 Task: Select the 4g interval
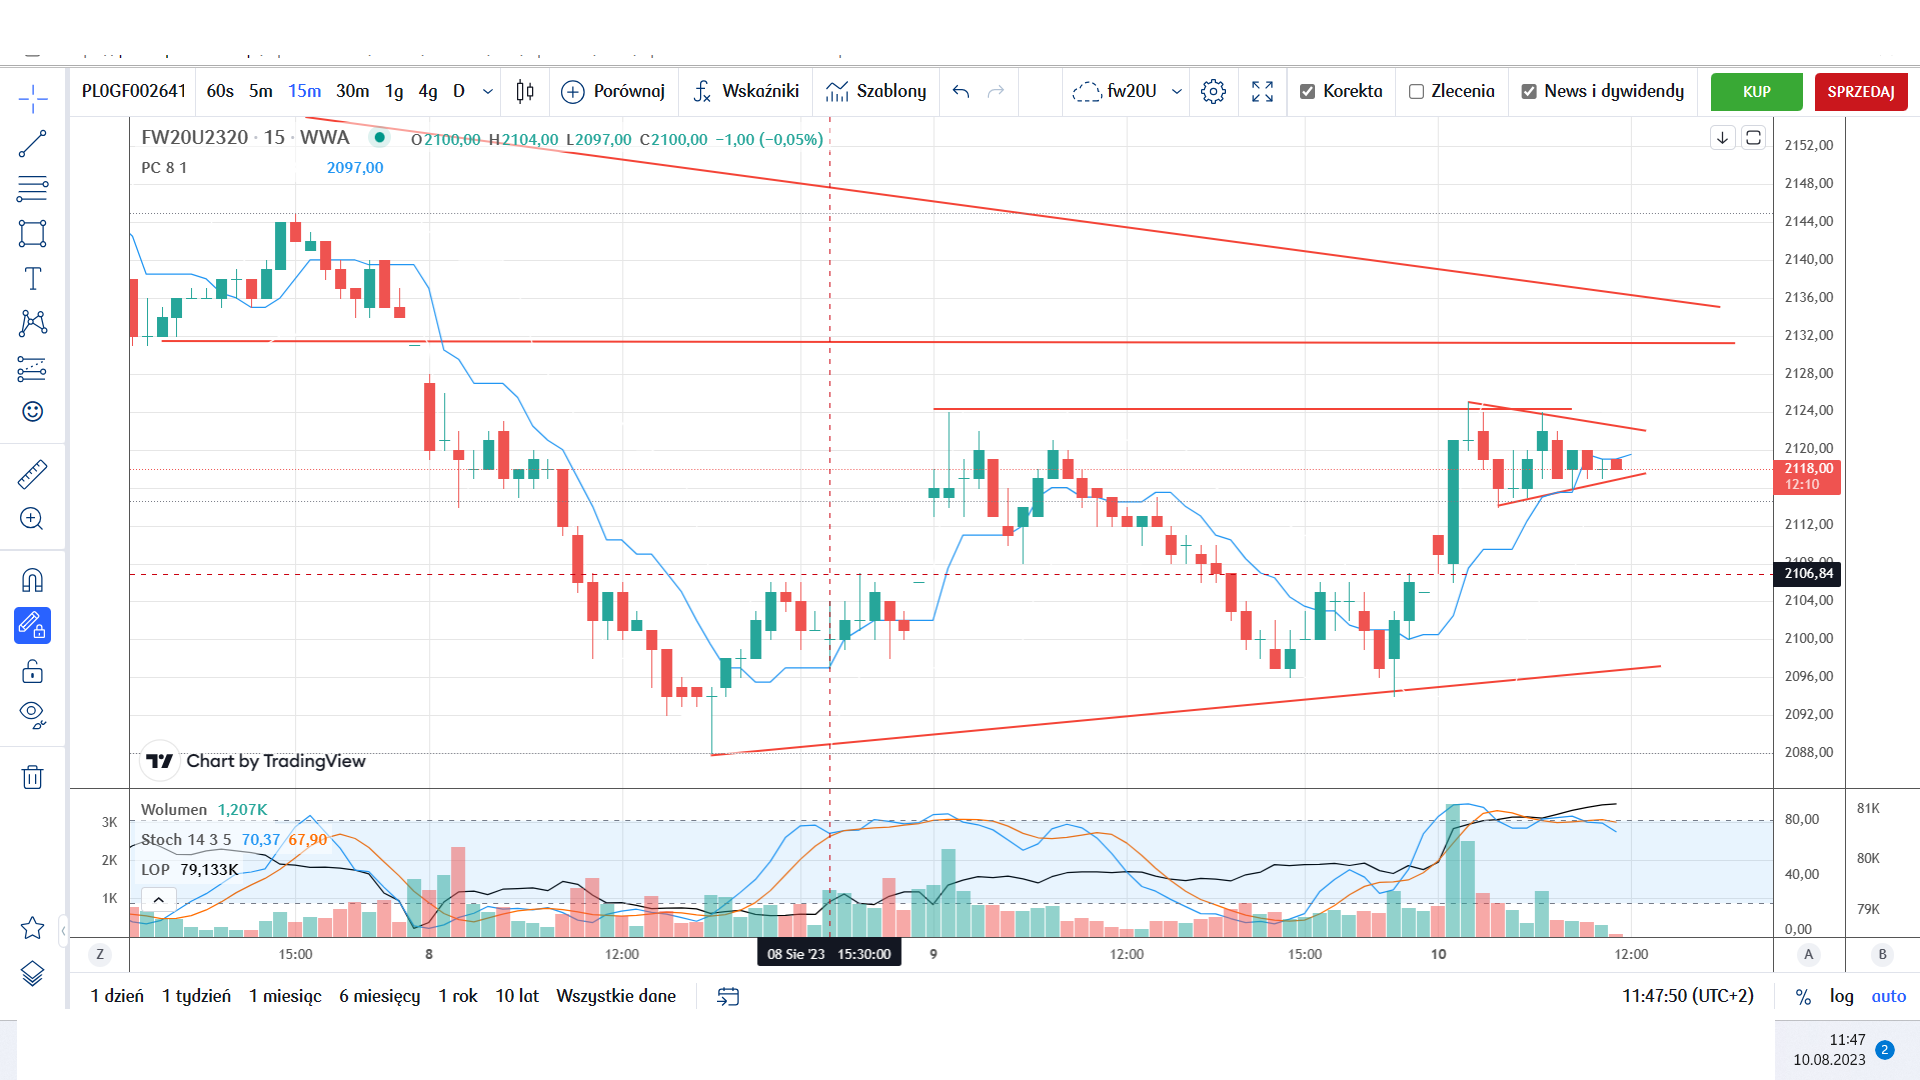pos(427,91)
